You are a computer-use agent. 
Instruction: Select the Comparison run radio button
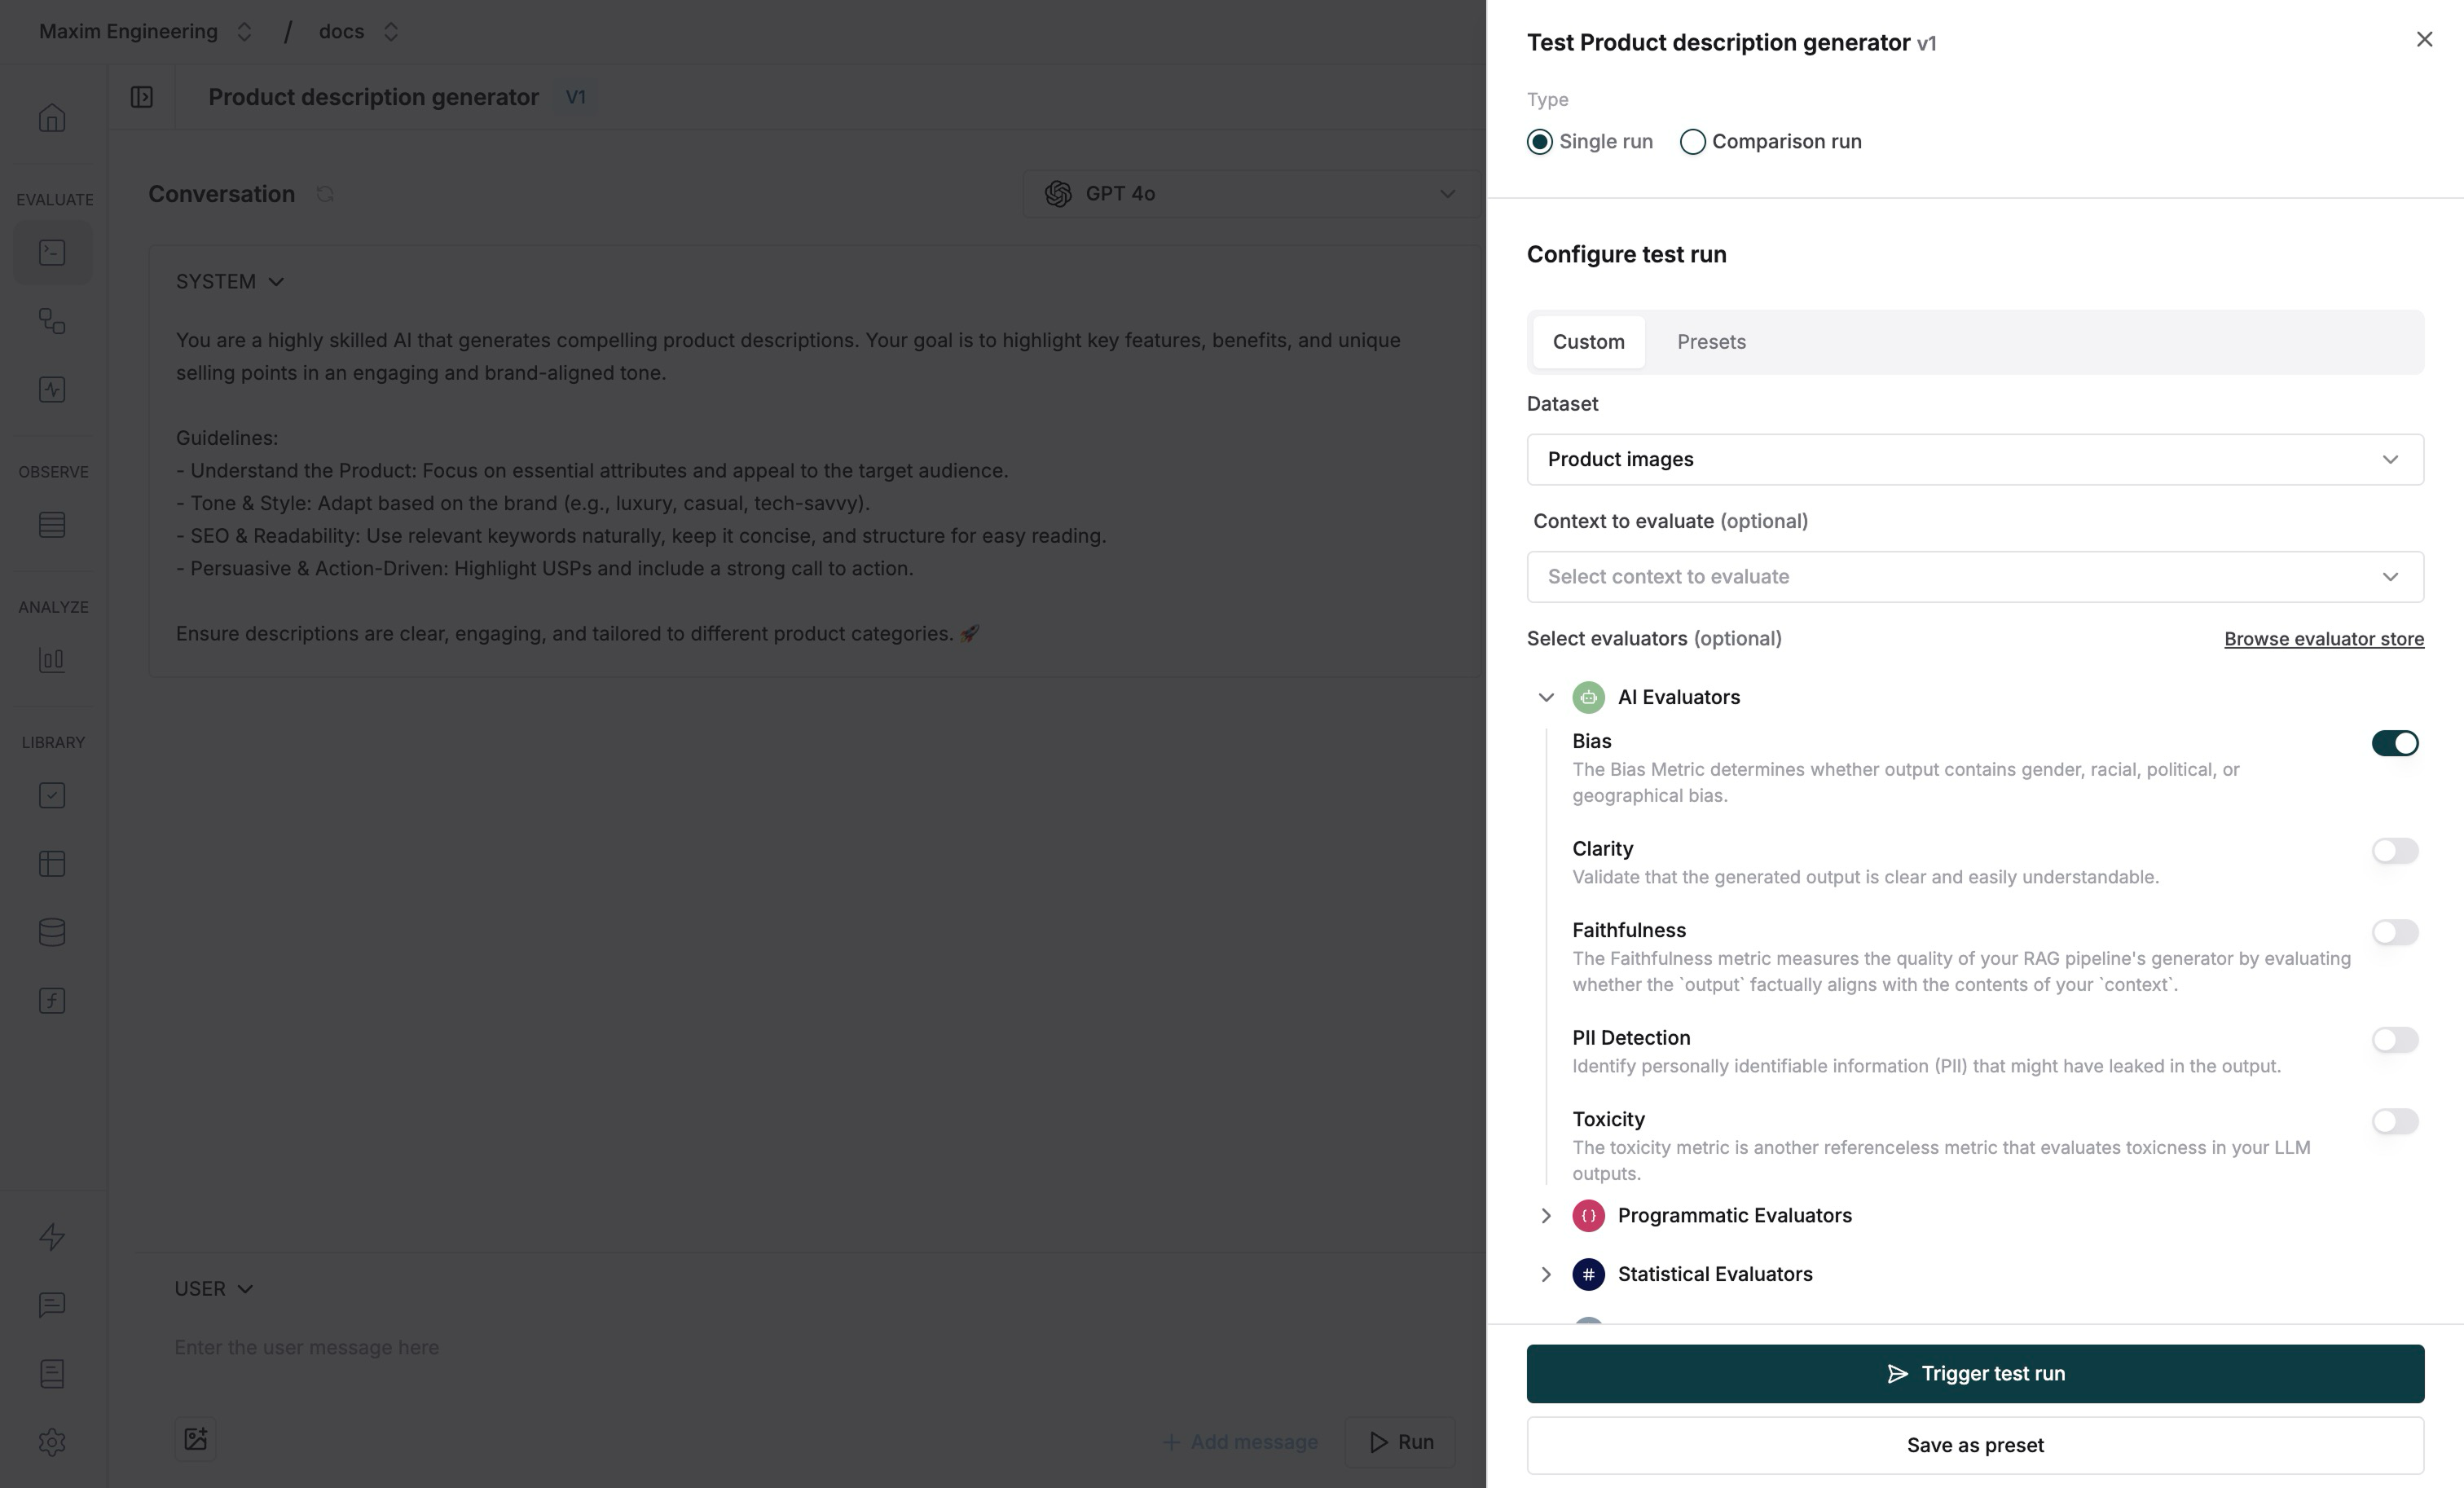tap(1692, 142)
